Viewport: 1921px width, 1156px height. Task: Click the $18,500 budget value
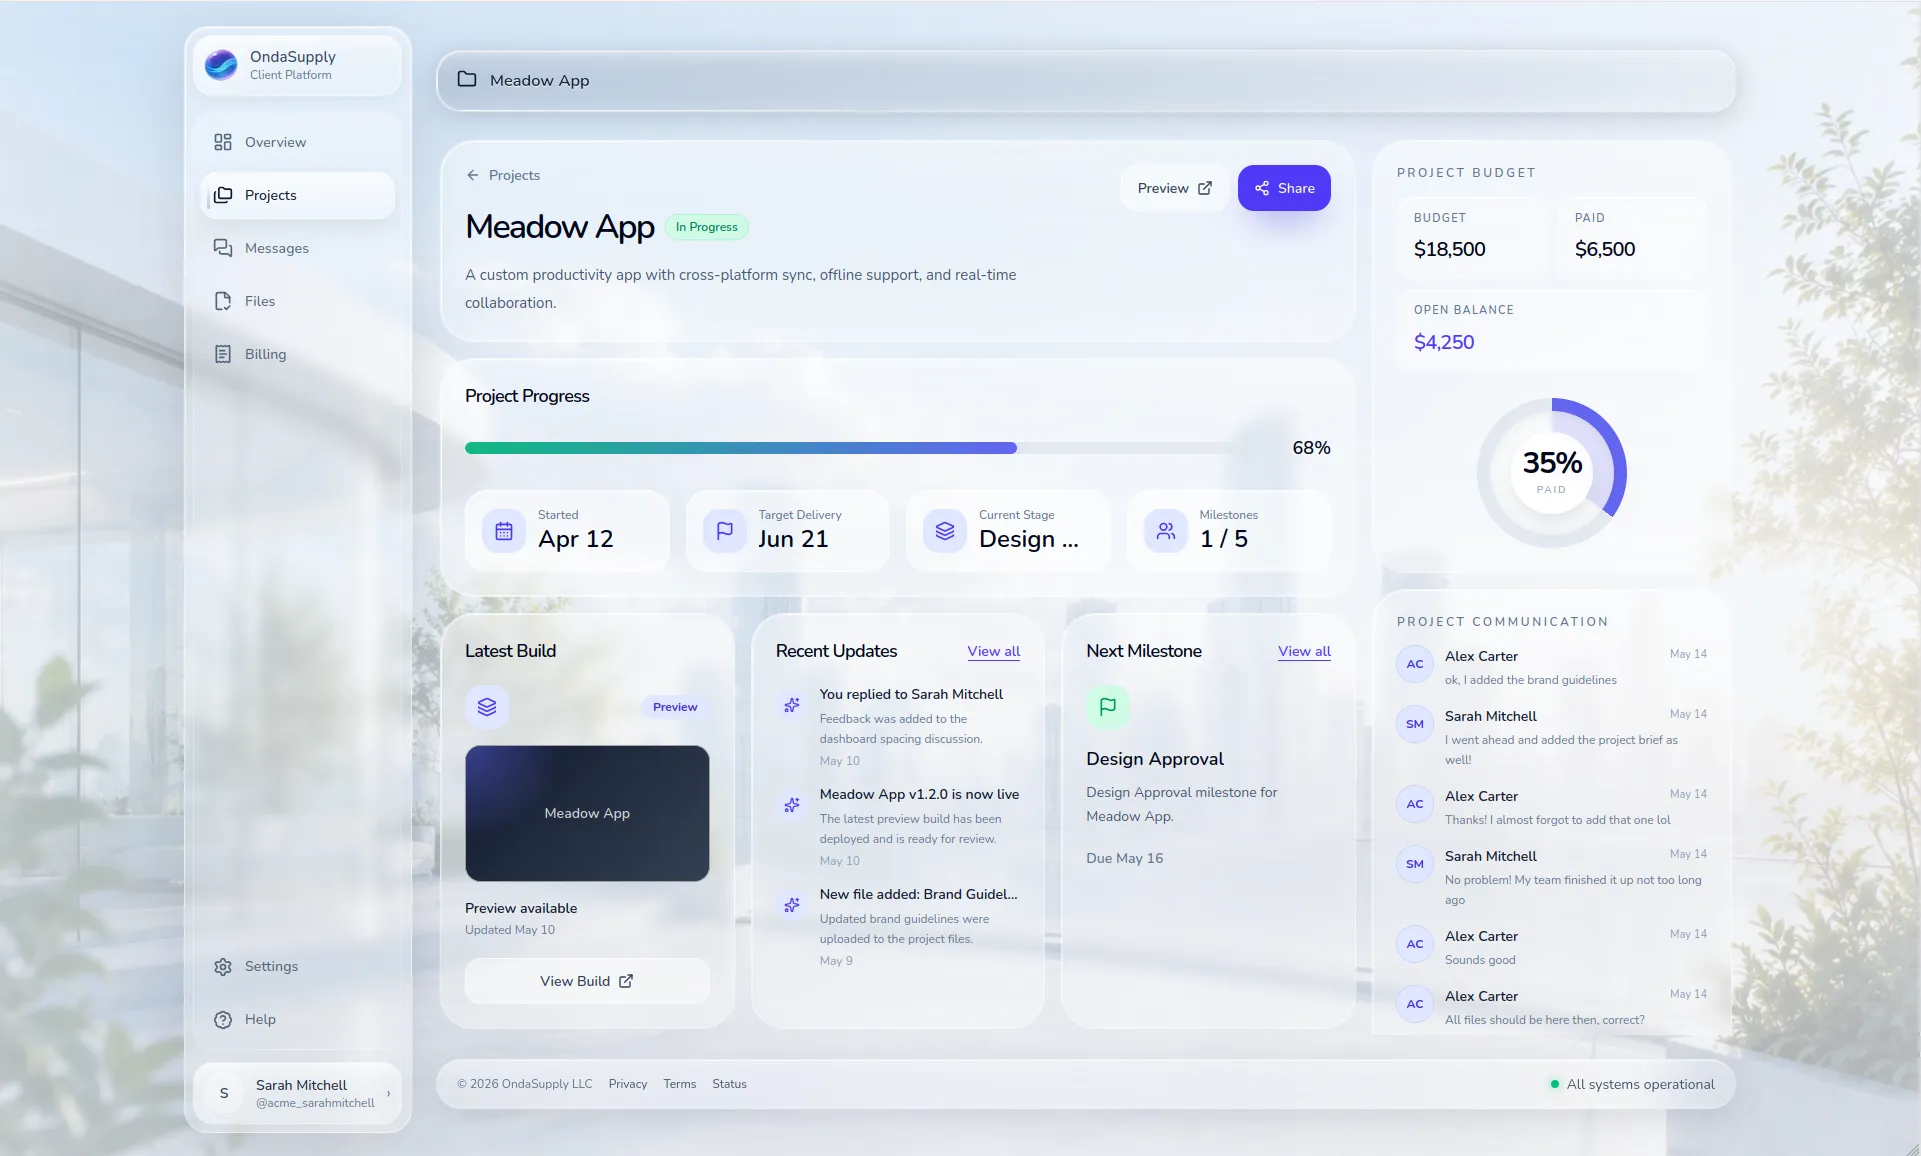tap(1449, 249)
